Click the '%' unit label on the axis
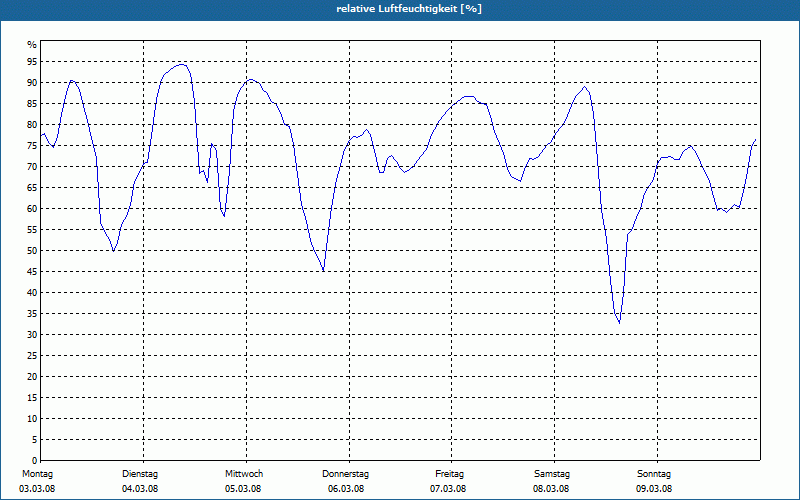Screen dimensions: 800x500 click(x=32, y=45)
